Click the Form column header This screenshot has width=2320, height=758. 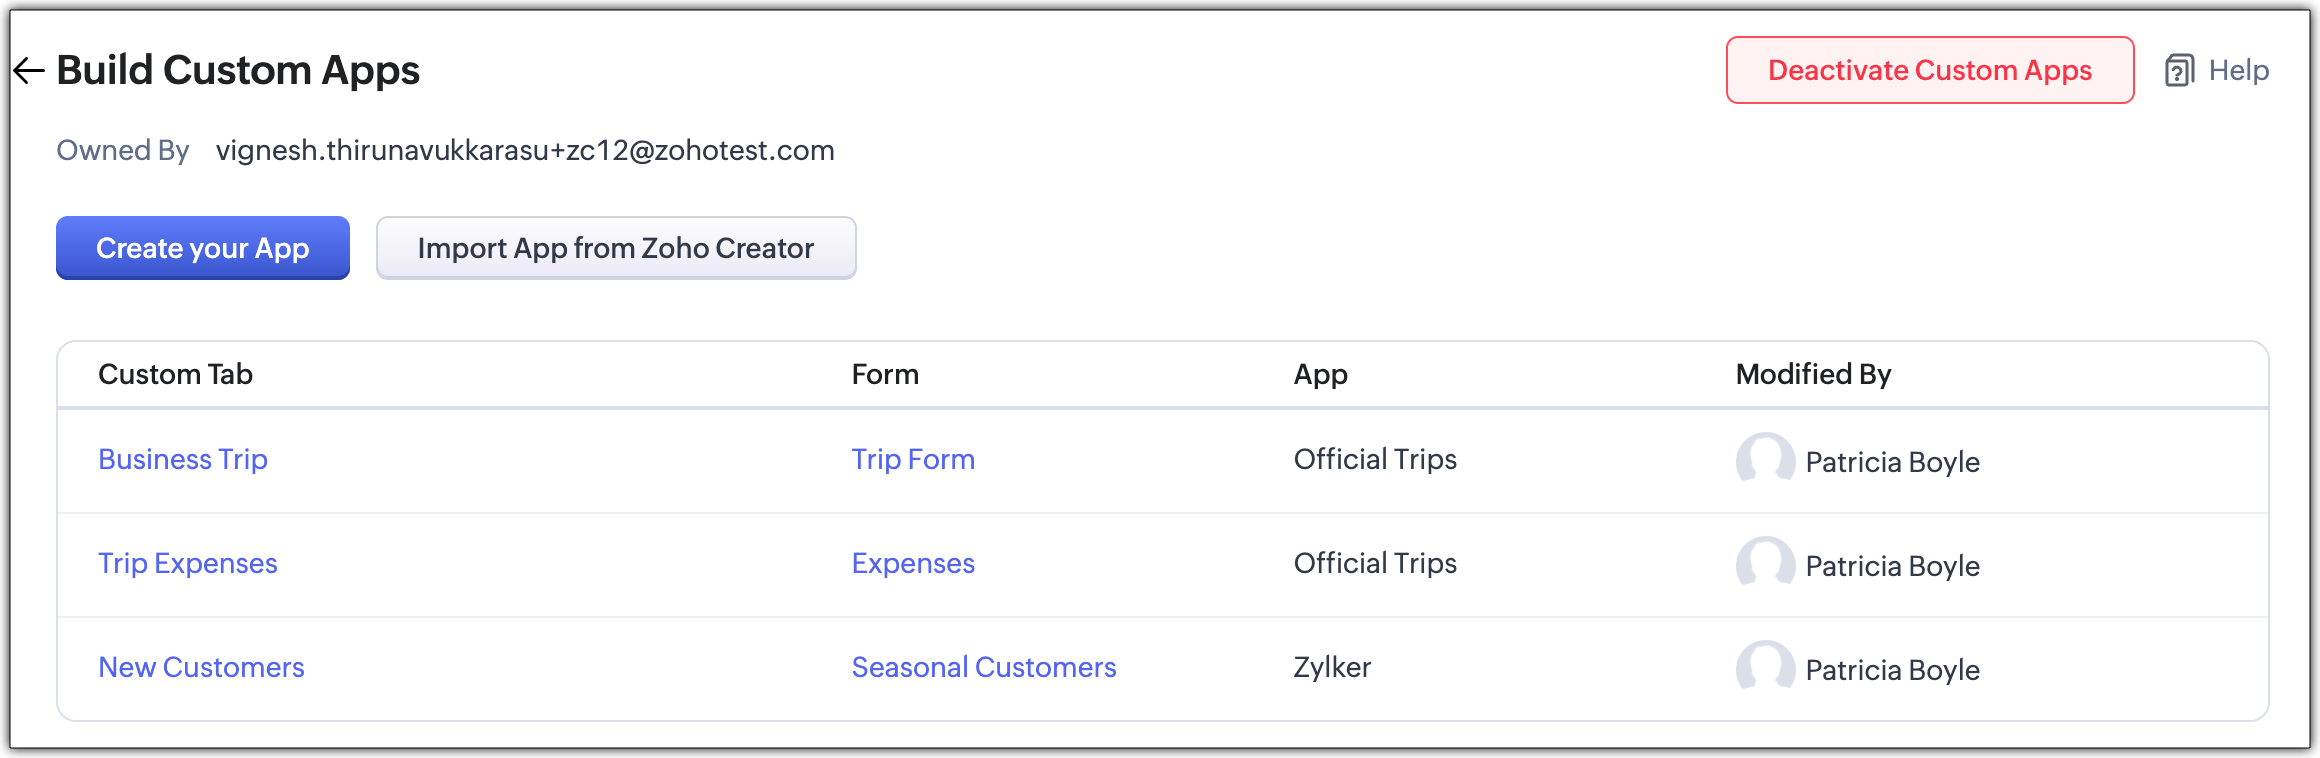coord(885,374)
